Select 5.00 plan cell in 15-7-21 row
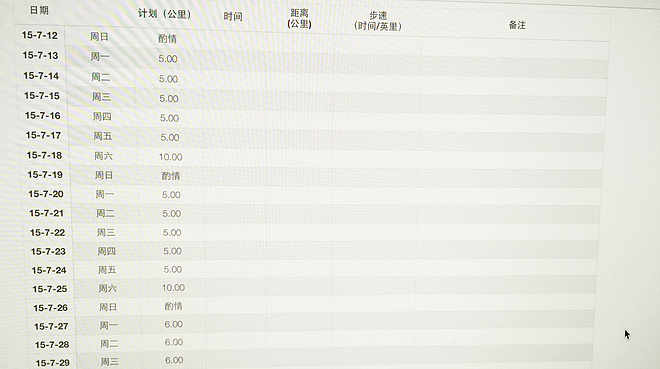660x369 pixels. coord(172,214)
